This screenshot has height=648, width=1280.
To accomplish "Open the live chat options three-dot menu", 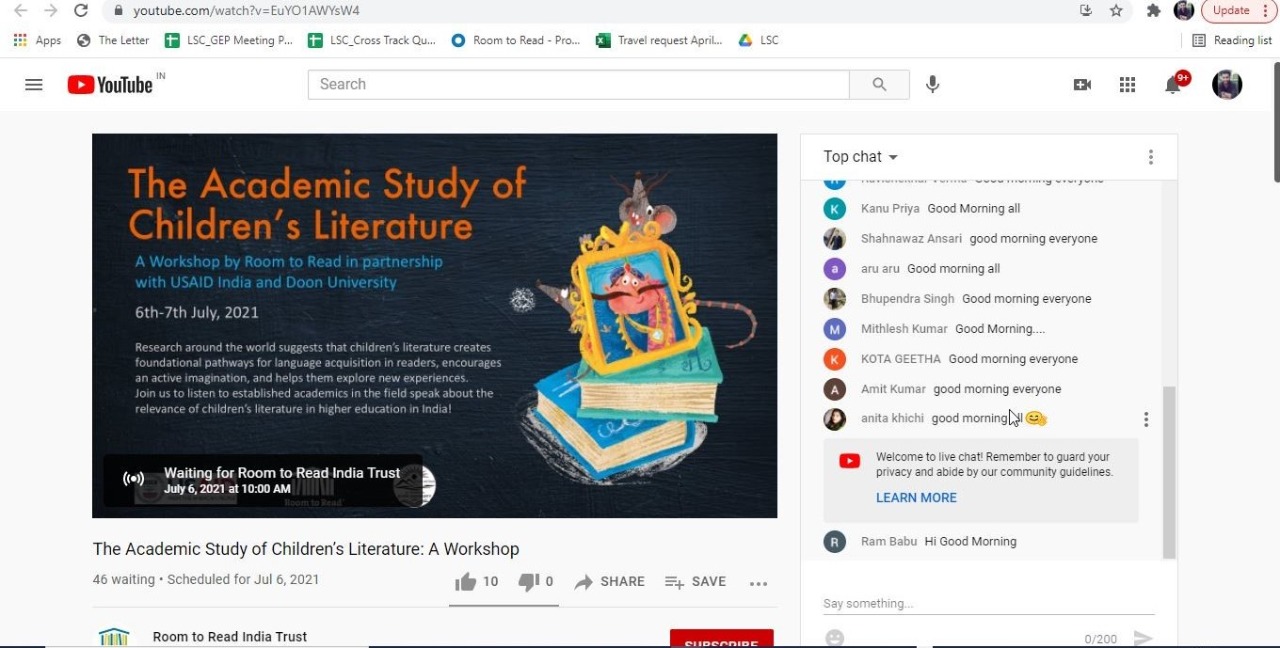I will point(1150,156).
